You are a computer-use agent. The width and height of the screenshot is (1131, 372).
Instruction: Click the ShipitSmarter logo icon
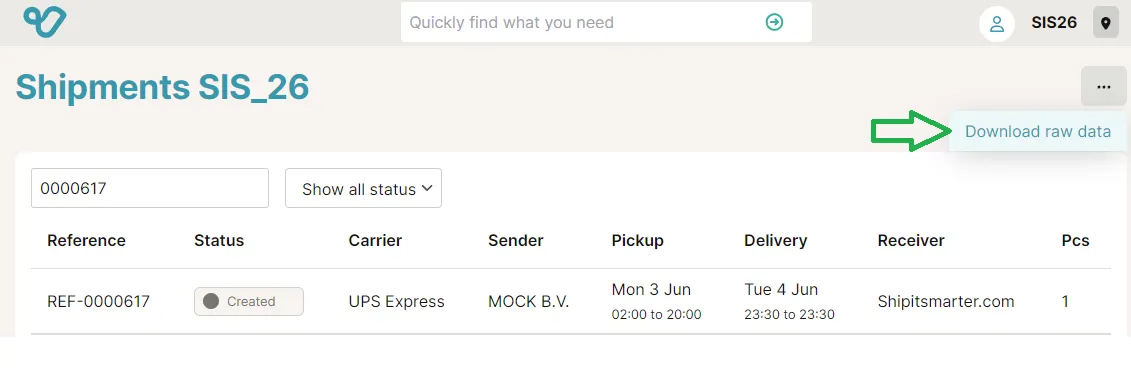[x=45, y=22]
